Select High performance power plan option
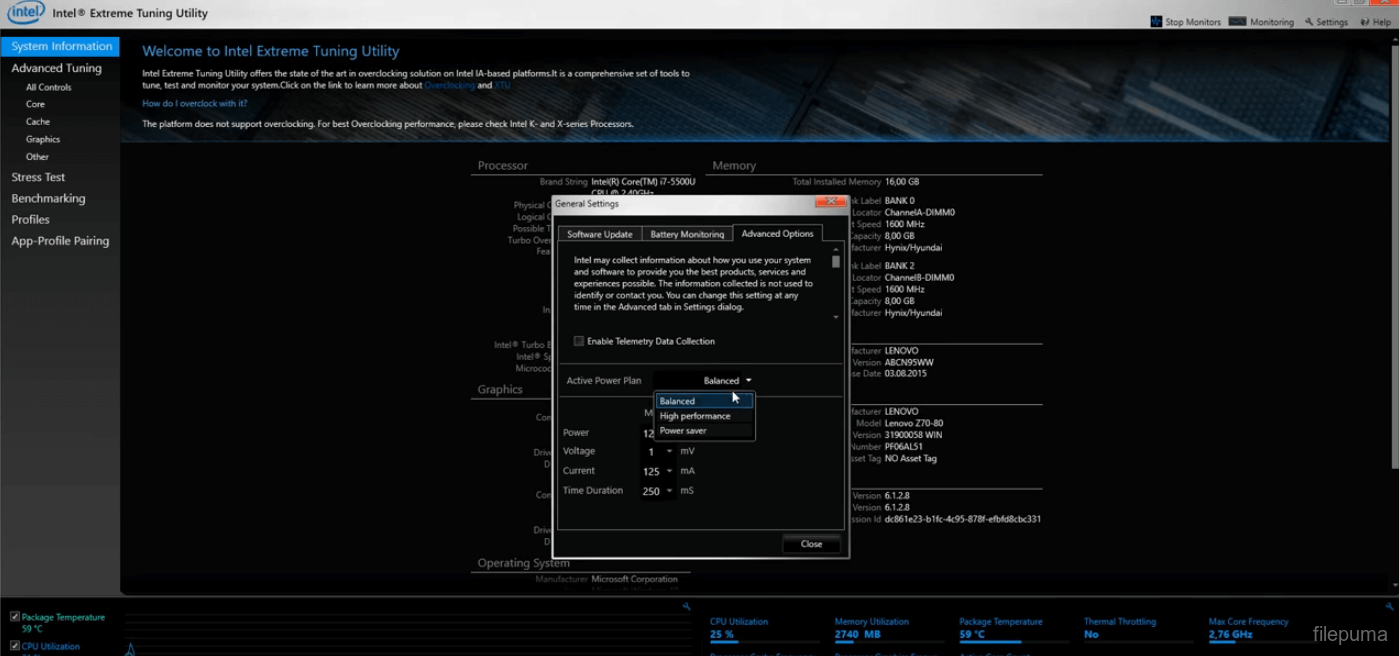The height and width of the screenshot is (656, 1399). [x=695, y=416]
